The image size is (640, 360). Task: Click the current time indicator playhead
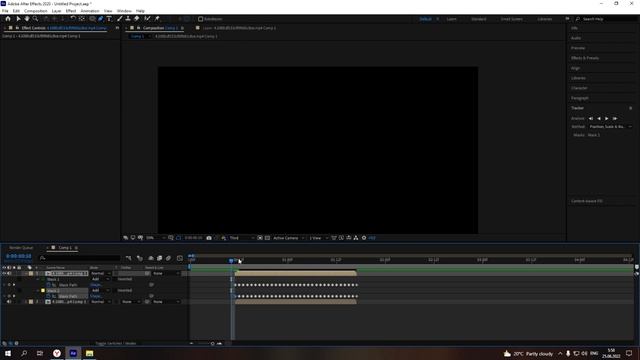[231, 260]
